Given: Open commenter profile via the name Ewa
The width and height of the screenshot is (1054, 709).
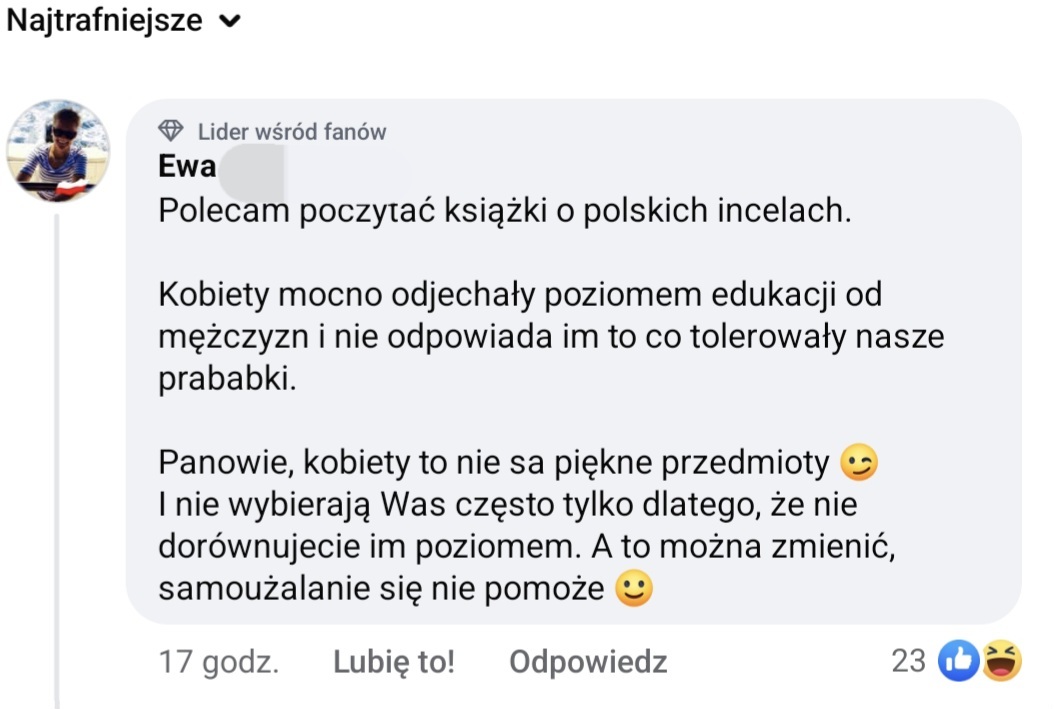Looking at the screenshot, I should (187, 166).
